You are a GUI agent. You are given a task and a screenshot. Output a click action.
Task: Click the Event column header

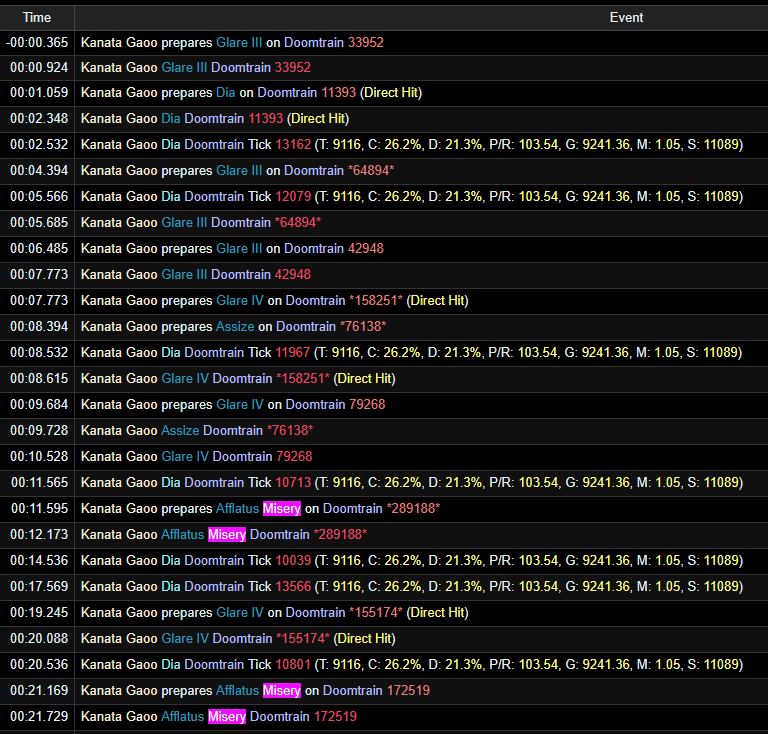(626, 18)
